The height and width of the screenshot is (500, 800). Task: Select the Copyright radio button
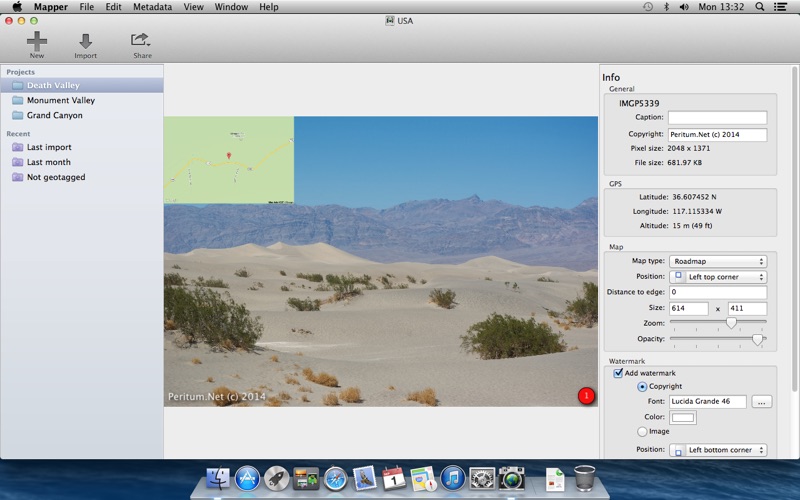[x=642, y=387]
